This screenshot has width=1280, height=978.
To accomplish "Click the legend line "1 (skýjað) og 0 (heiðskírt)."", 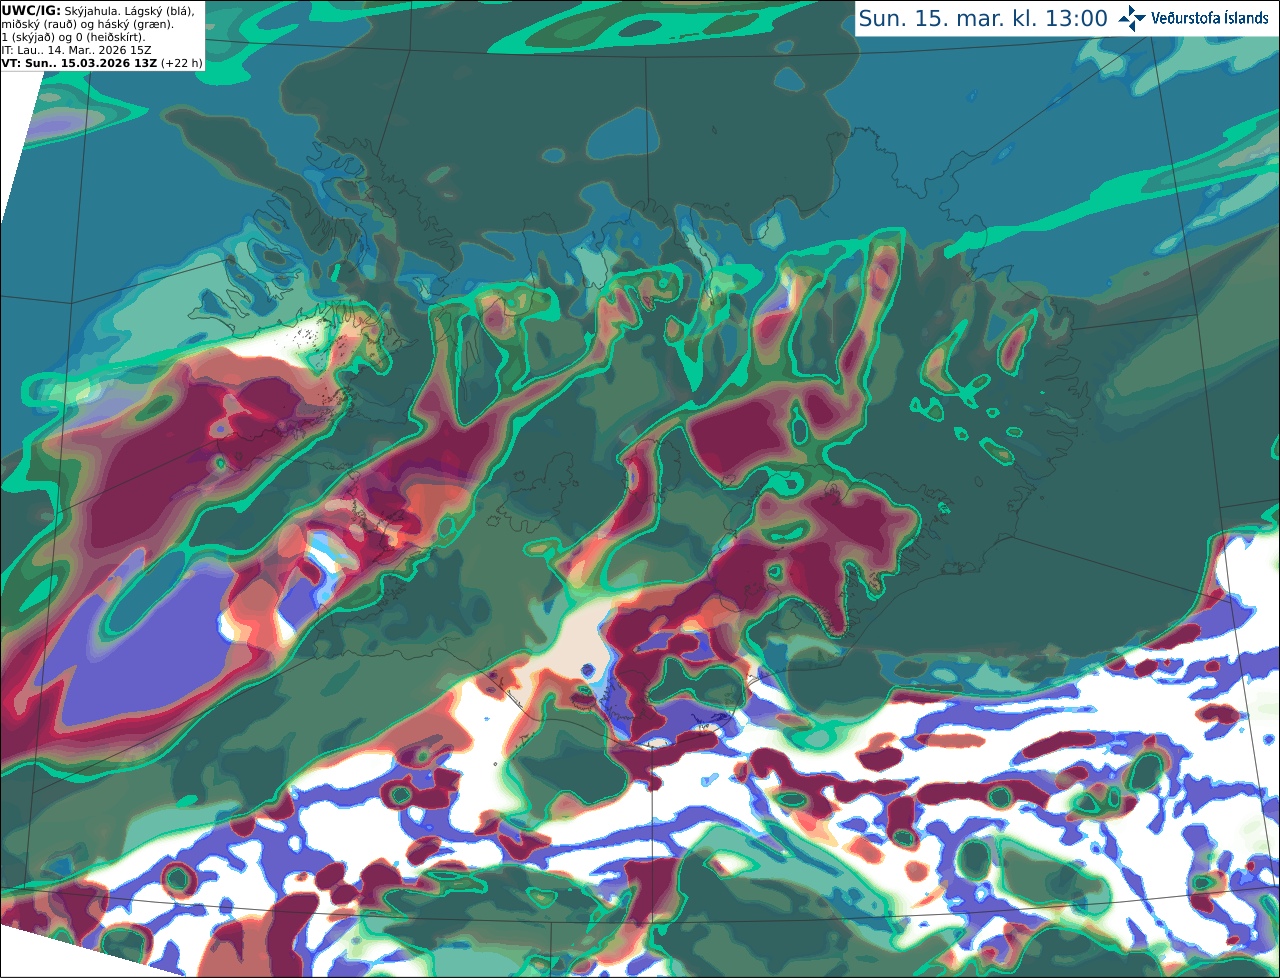I will tap(73, 38).
